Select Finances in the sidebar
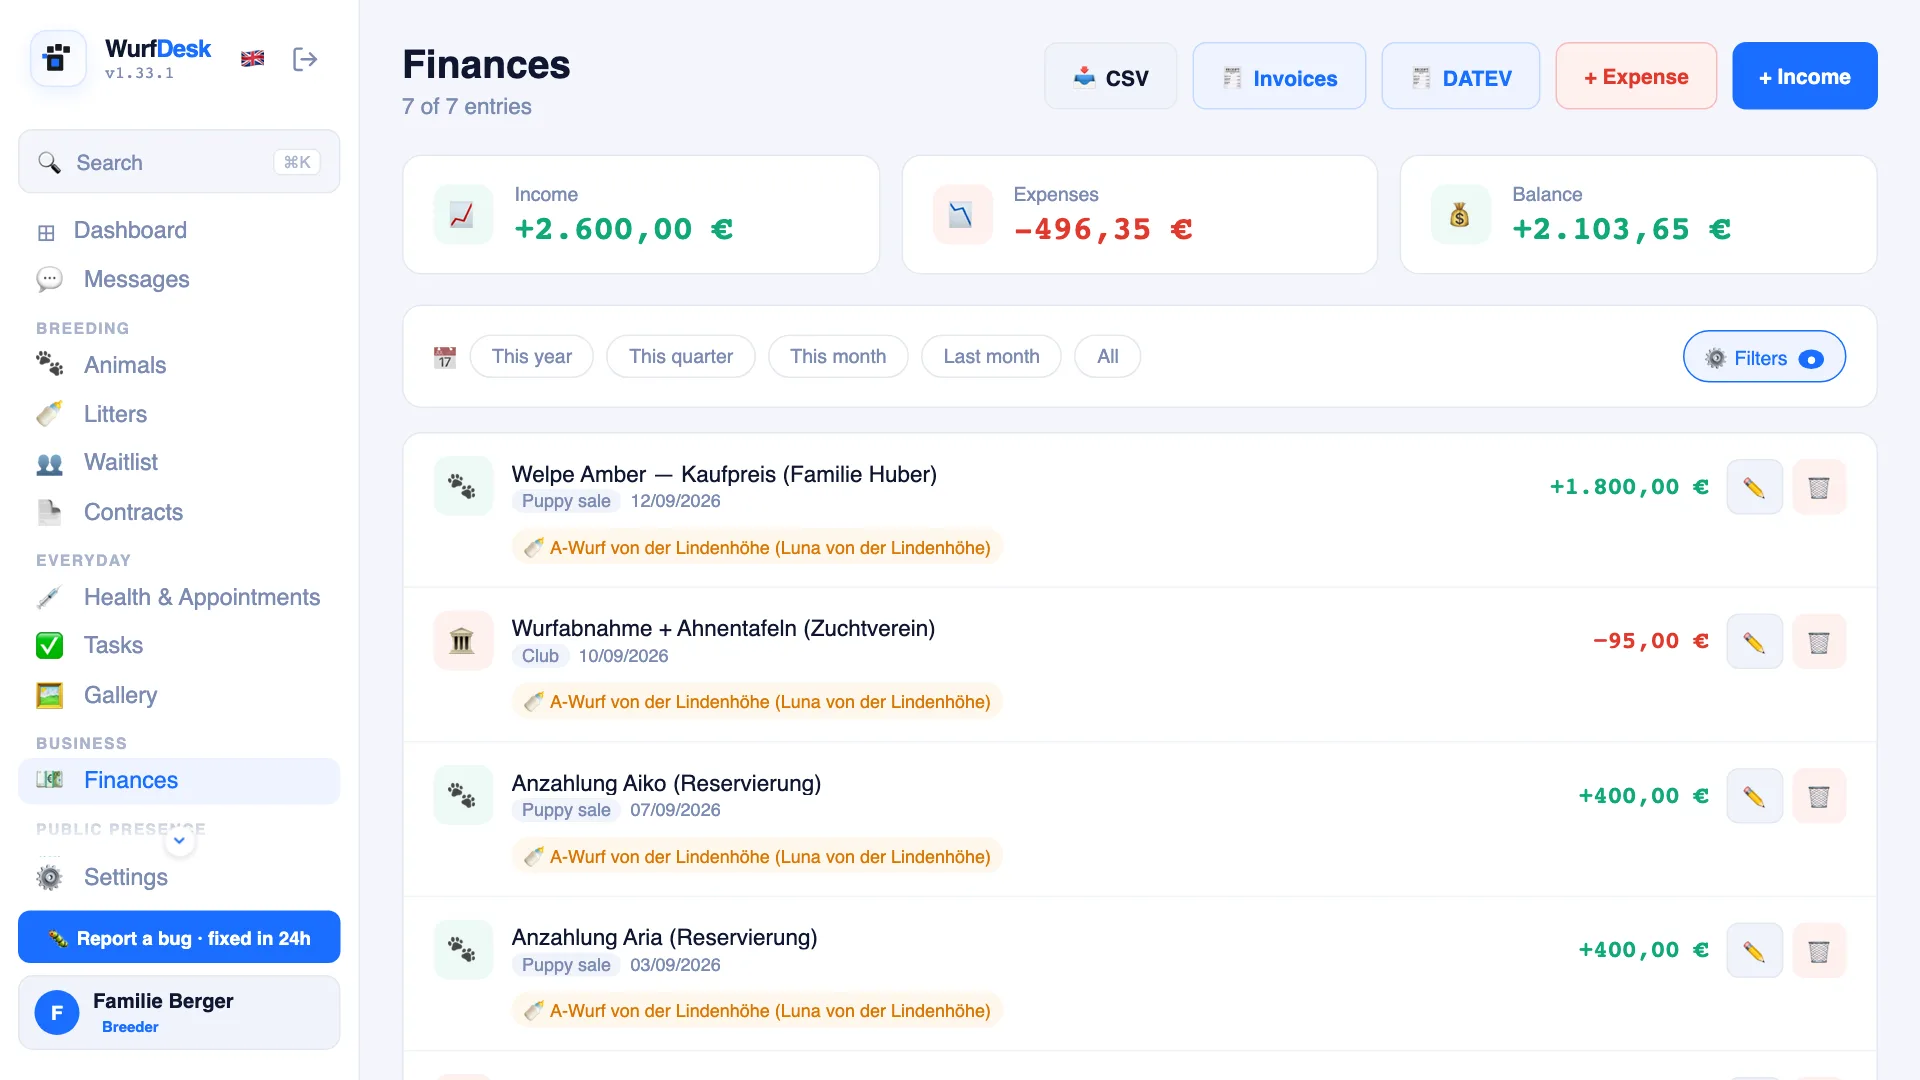The image size is (1920, 1080). [x=179, y=780]
